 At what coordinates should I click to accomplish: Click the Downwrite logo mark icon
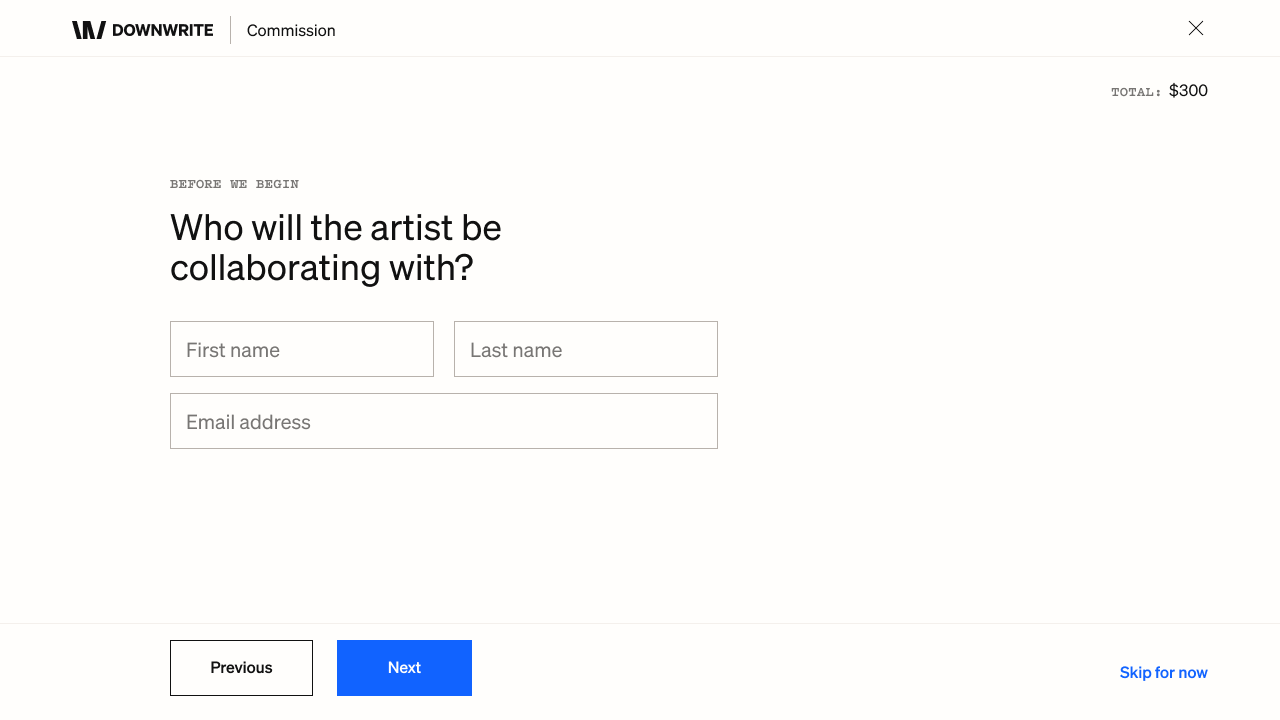coord(88,30)
